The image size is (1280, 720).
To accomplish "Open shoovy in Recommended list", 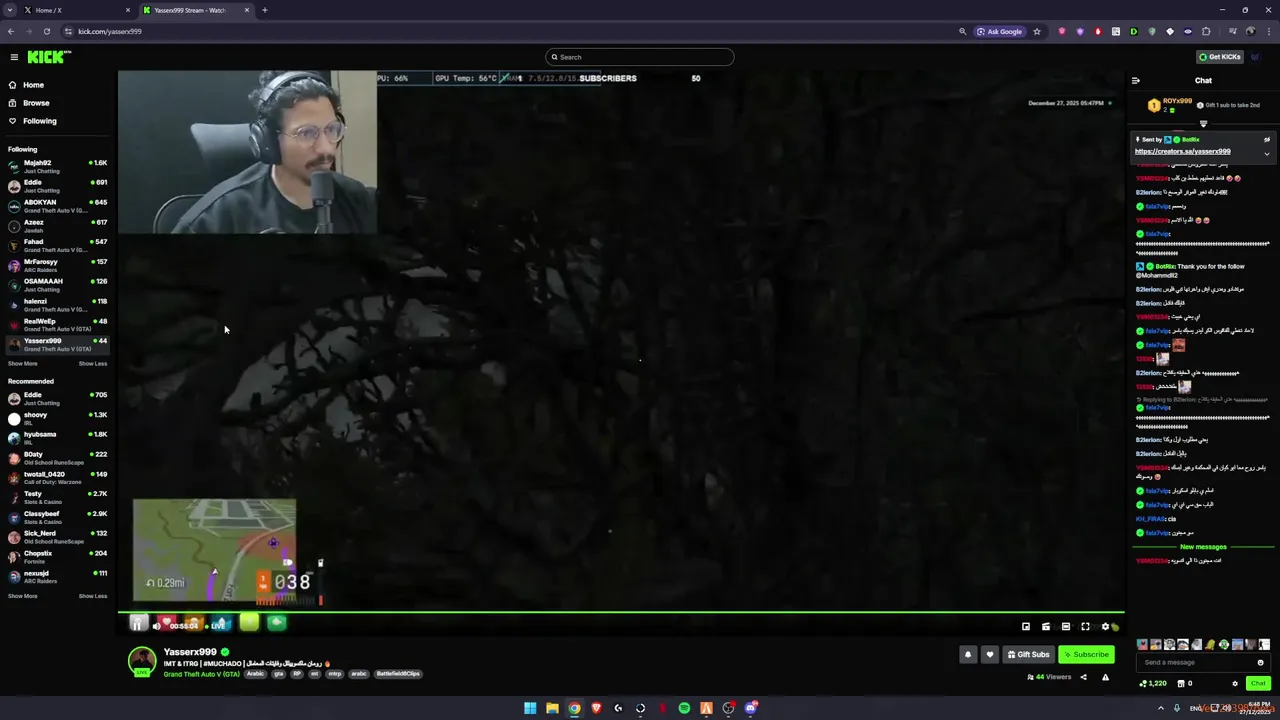I will point(57,418).
